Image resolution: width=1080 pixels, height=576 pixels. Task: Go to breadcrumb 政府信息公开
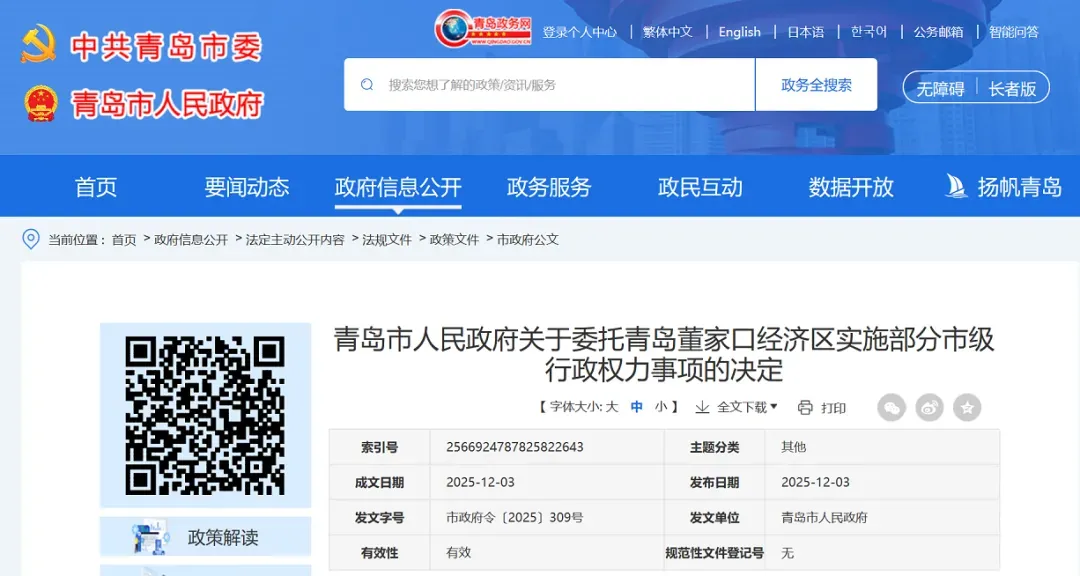point(191,240)
